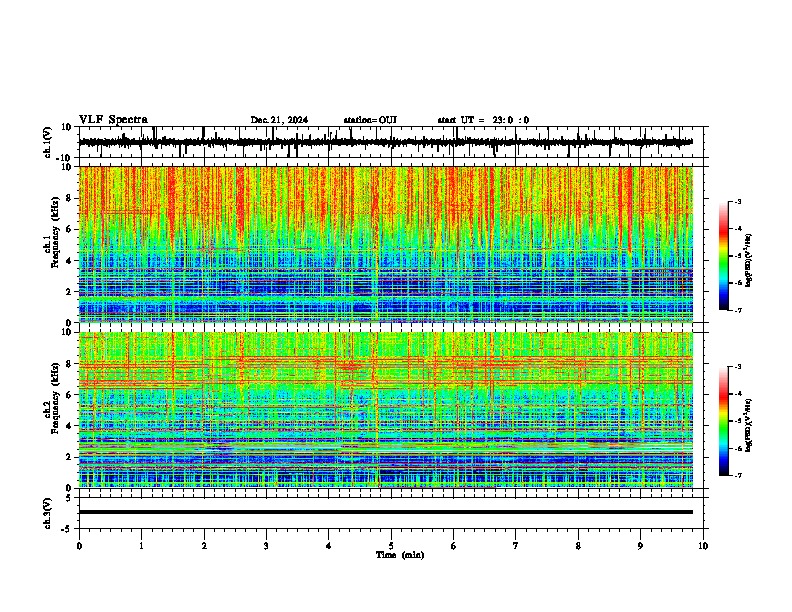The width and height of the screenshot is (792, 612).
Task: Click the tick label "9" on the Time axis
Action: 640,546
